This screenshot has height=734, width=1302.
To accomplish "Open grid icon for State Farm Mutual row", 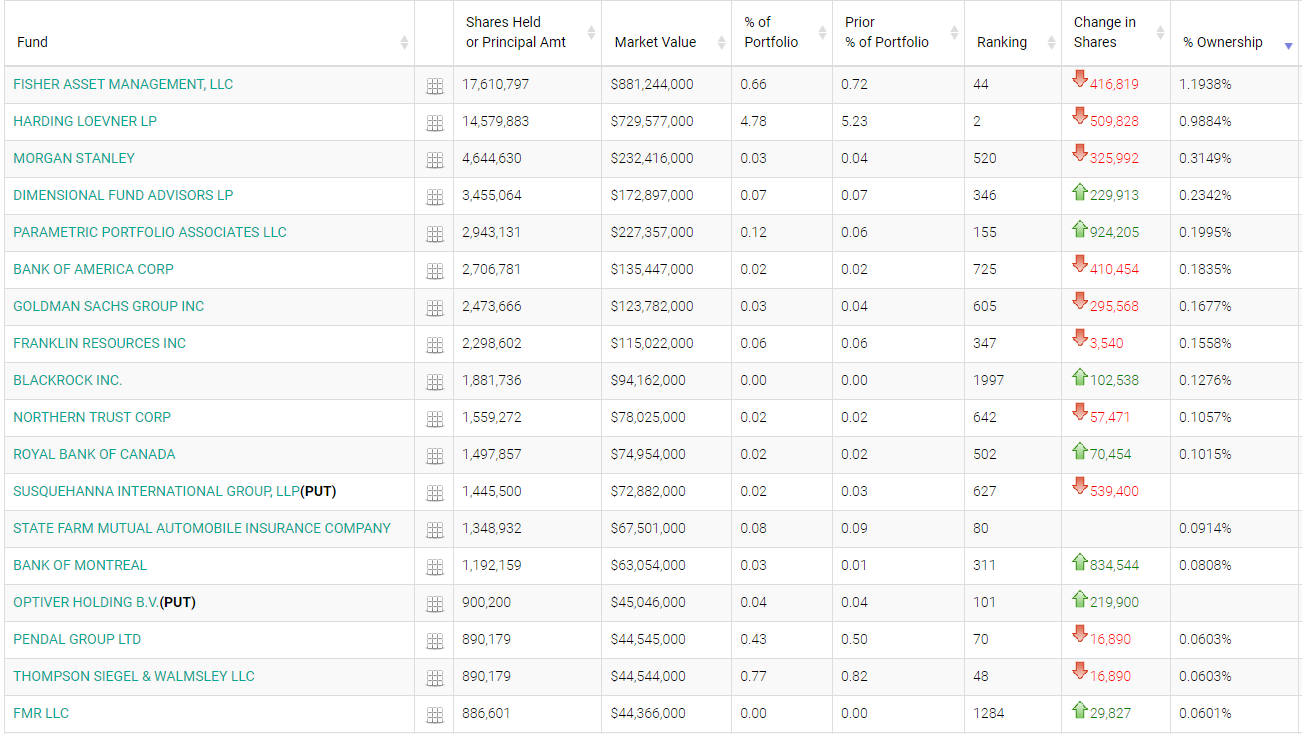I will click(434, 530).
